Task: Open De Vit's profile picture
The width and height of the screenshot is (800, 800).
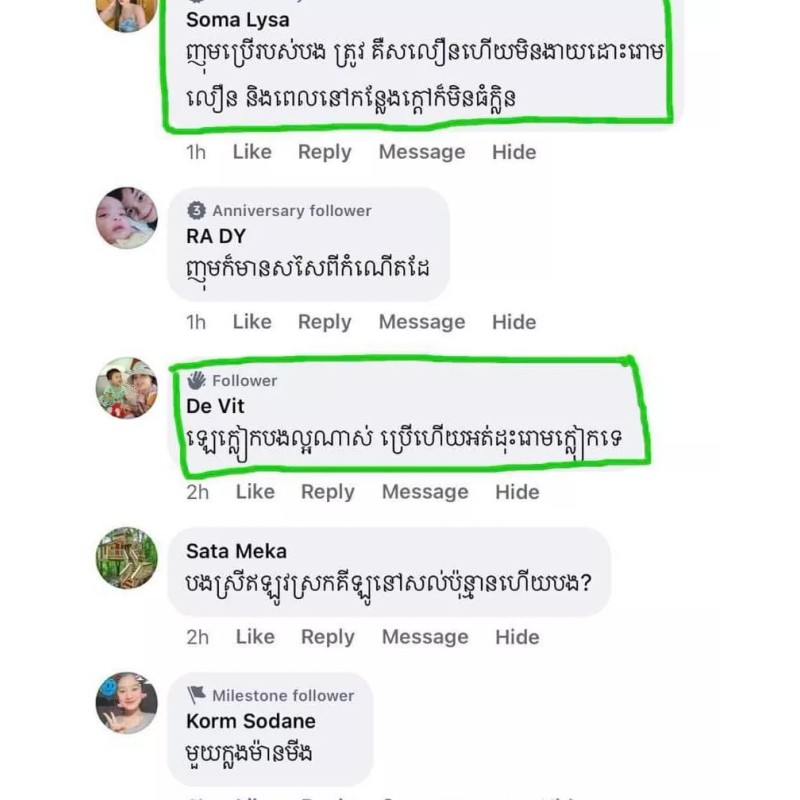Action: click(127, 388)
